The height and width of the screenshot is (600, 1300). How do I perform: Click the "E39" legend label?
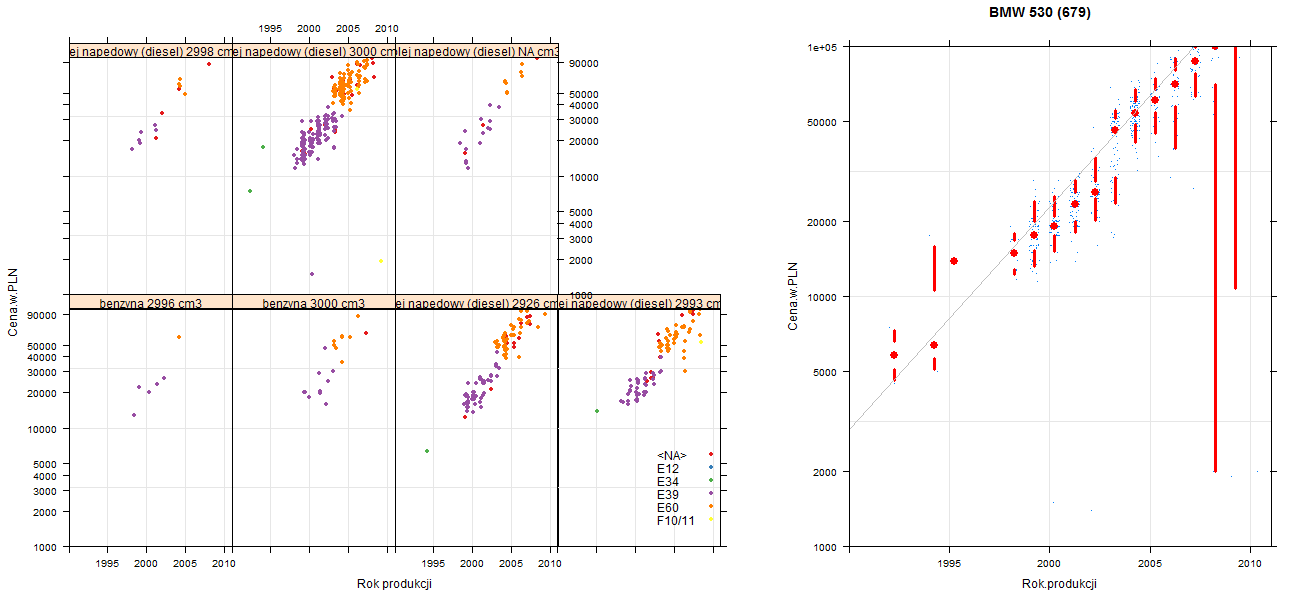click(x=668, y=495)
